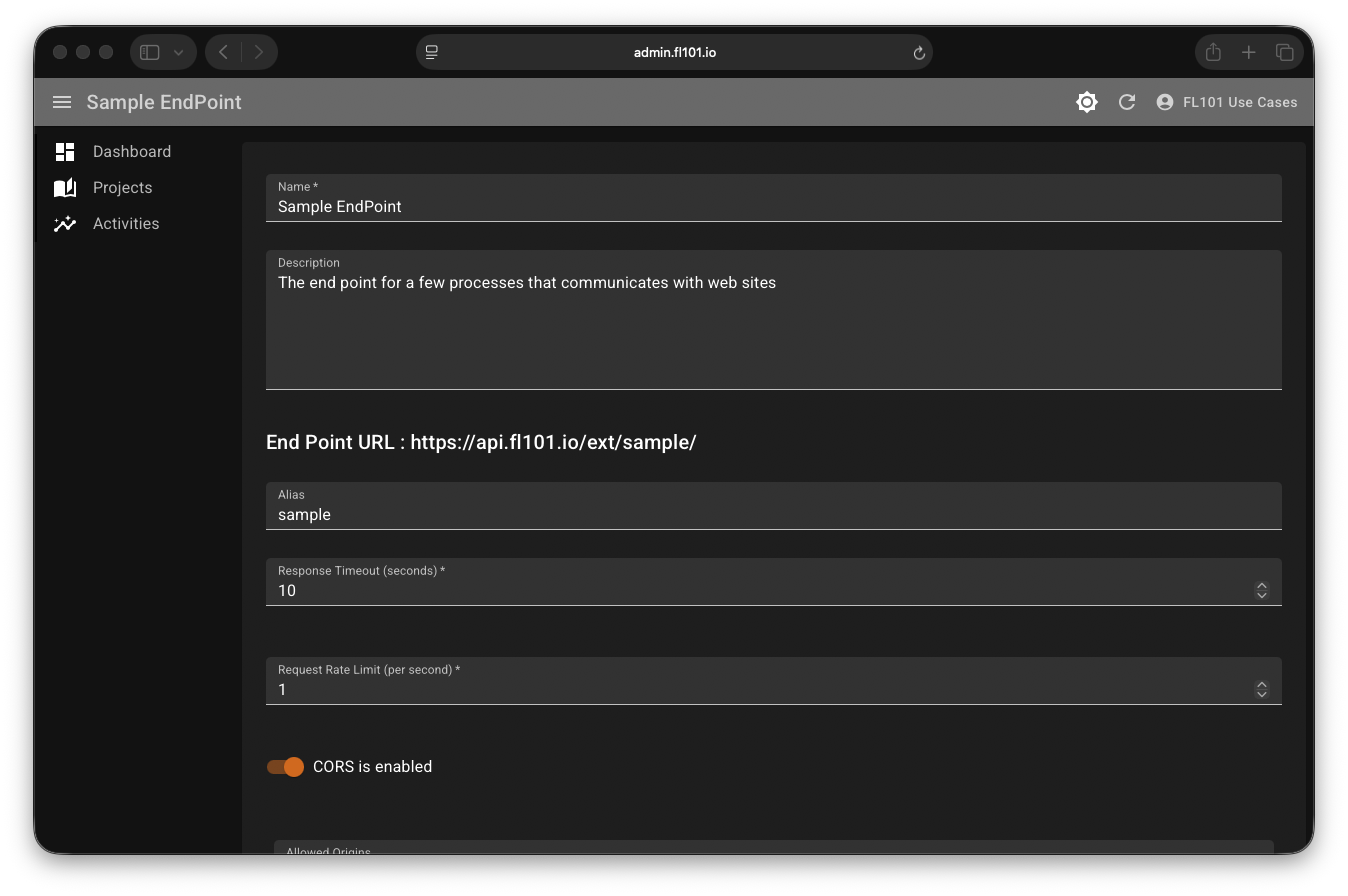Click in the Description text area
Viewport: 1348px width, 896px height.
[x=772, y=328]
